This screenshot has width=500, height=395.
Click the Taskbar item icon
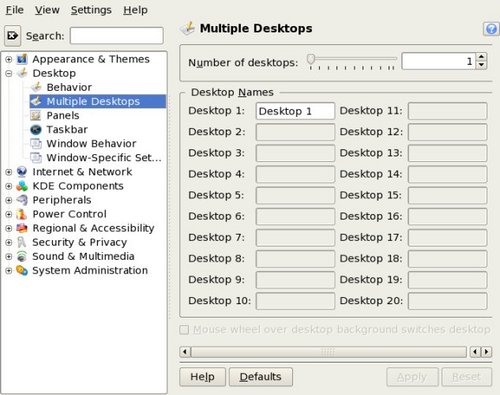[36, 129]
